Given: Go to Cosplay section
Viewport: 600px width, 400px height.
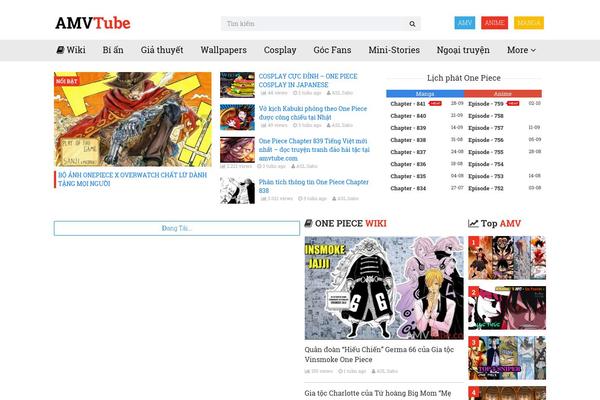Looking at the screenshot, I should (x=280, y=50).
